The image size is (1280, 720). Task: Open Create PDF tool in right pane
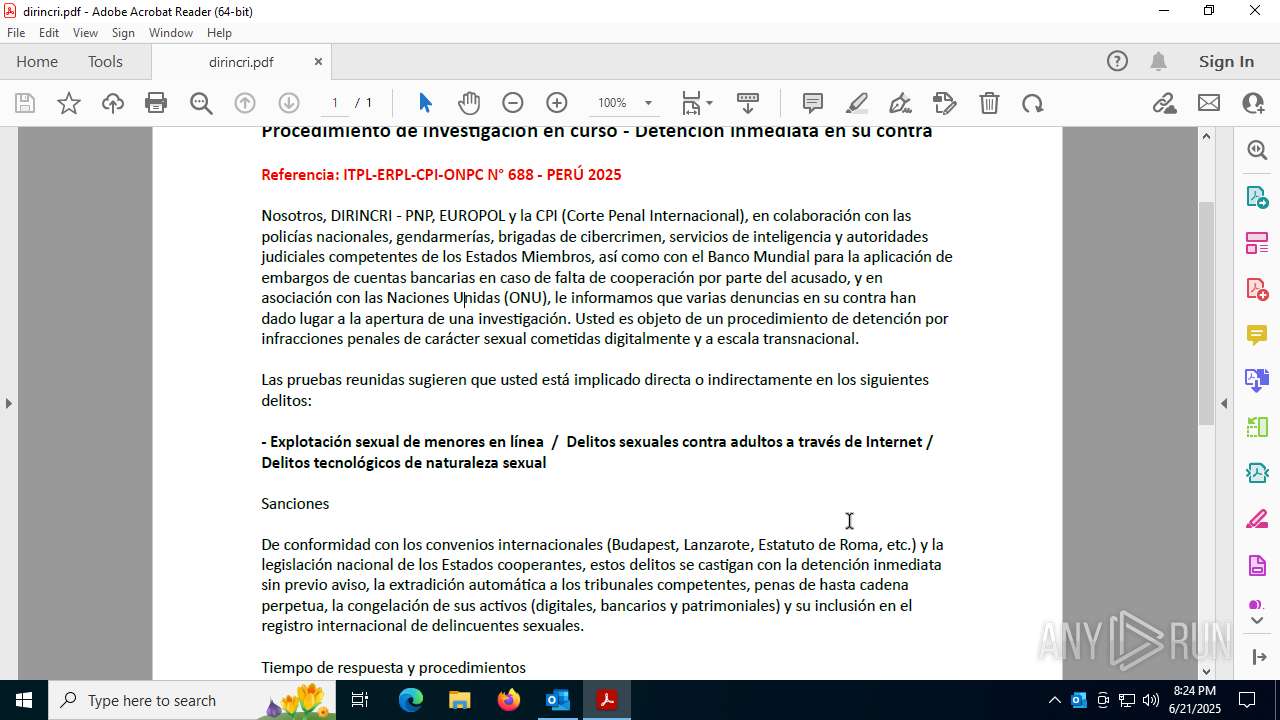1257,288
